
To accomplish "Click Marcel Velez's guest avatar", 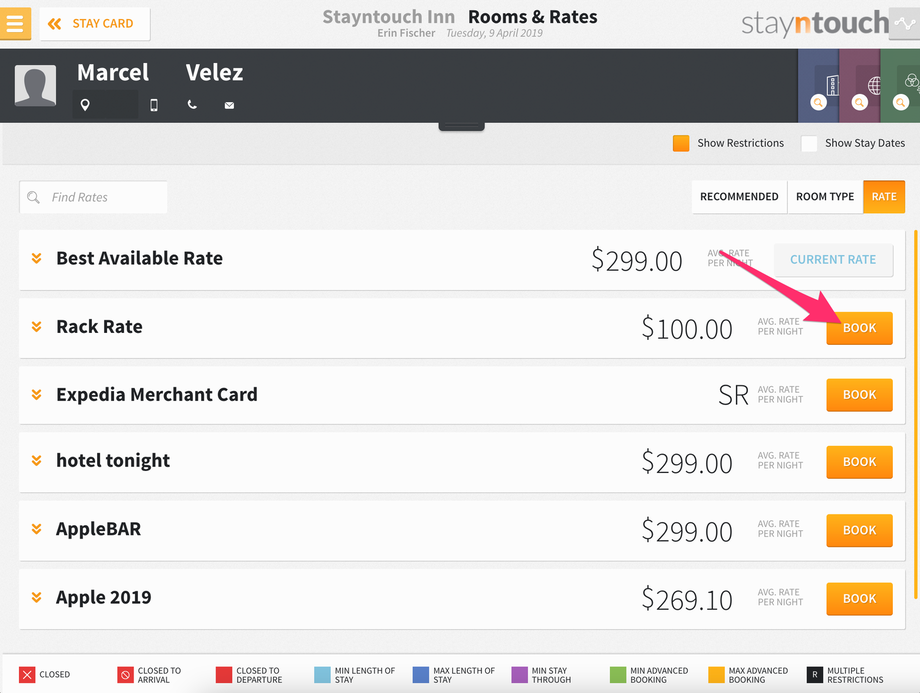I will (x=35, y=86).
